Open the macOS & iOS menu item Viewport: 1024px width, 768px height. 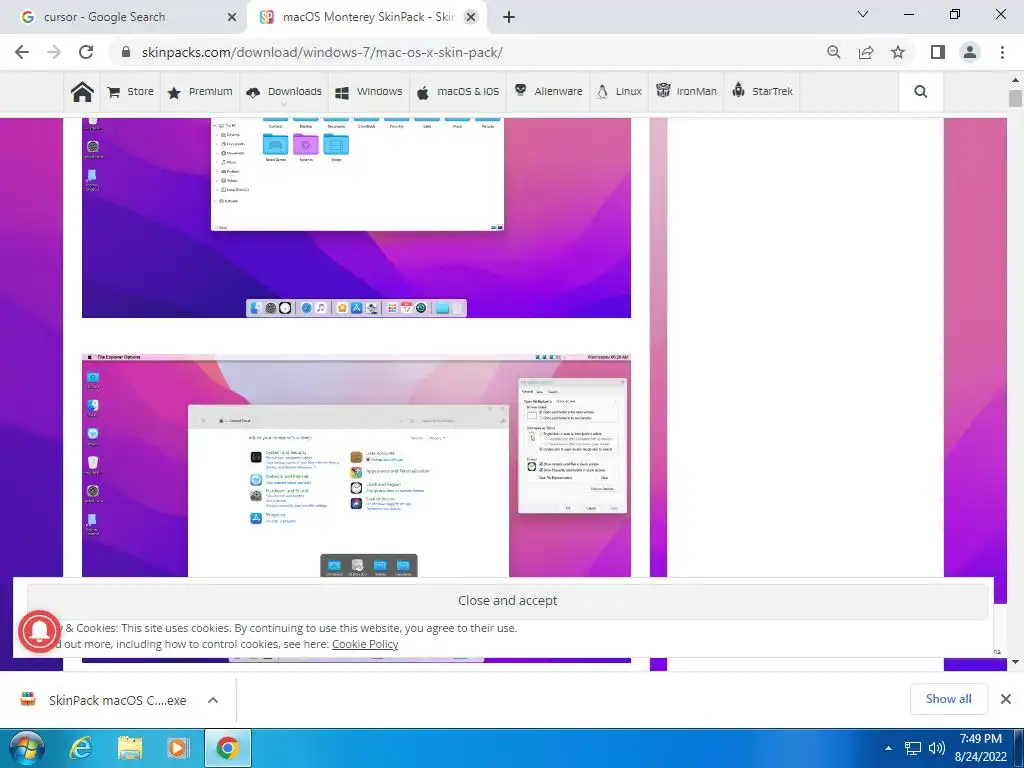tap(458, 91)
